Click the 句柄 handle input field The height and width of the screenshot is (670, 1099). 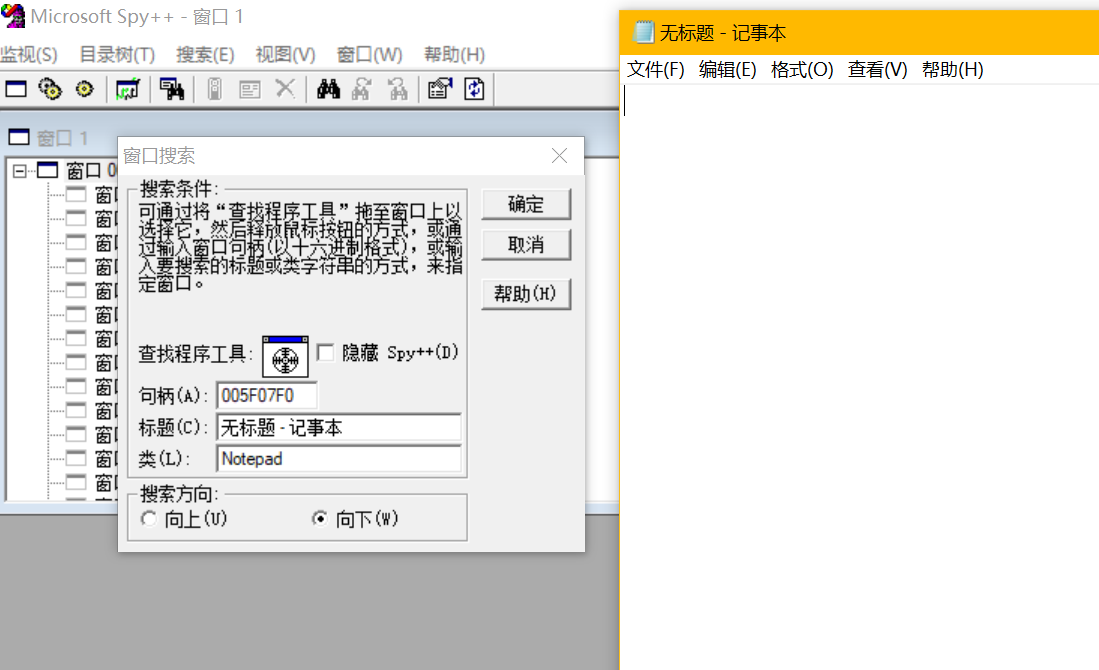[266, 395]
